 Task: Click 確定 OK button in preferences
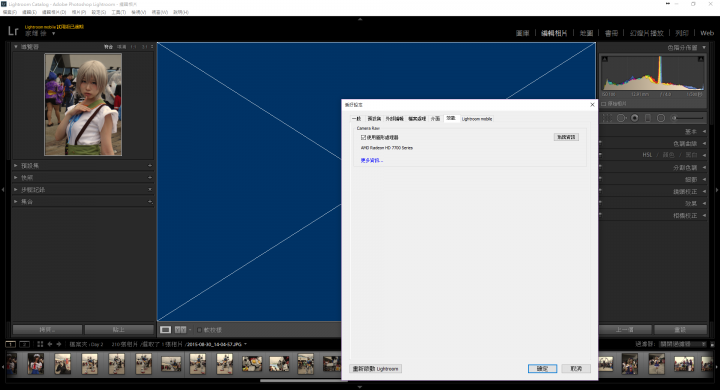click(x=542, y=369)
